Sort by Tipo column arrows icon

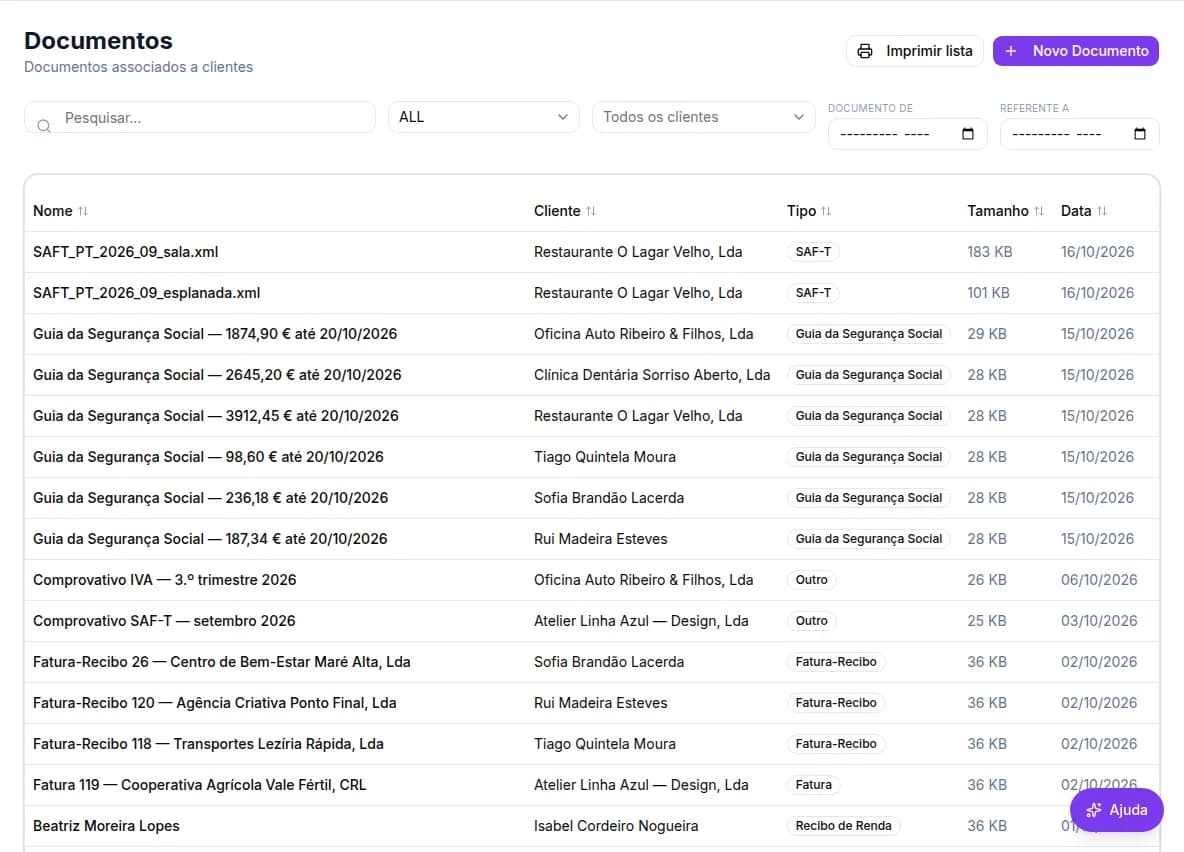point(826,211)
